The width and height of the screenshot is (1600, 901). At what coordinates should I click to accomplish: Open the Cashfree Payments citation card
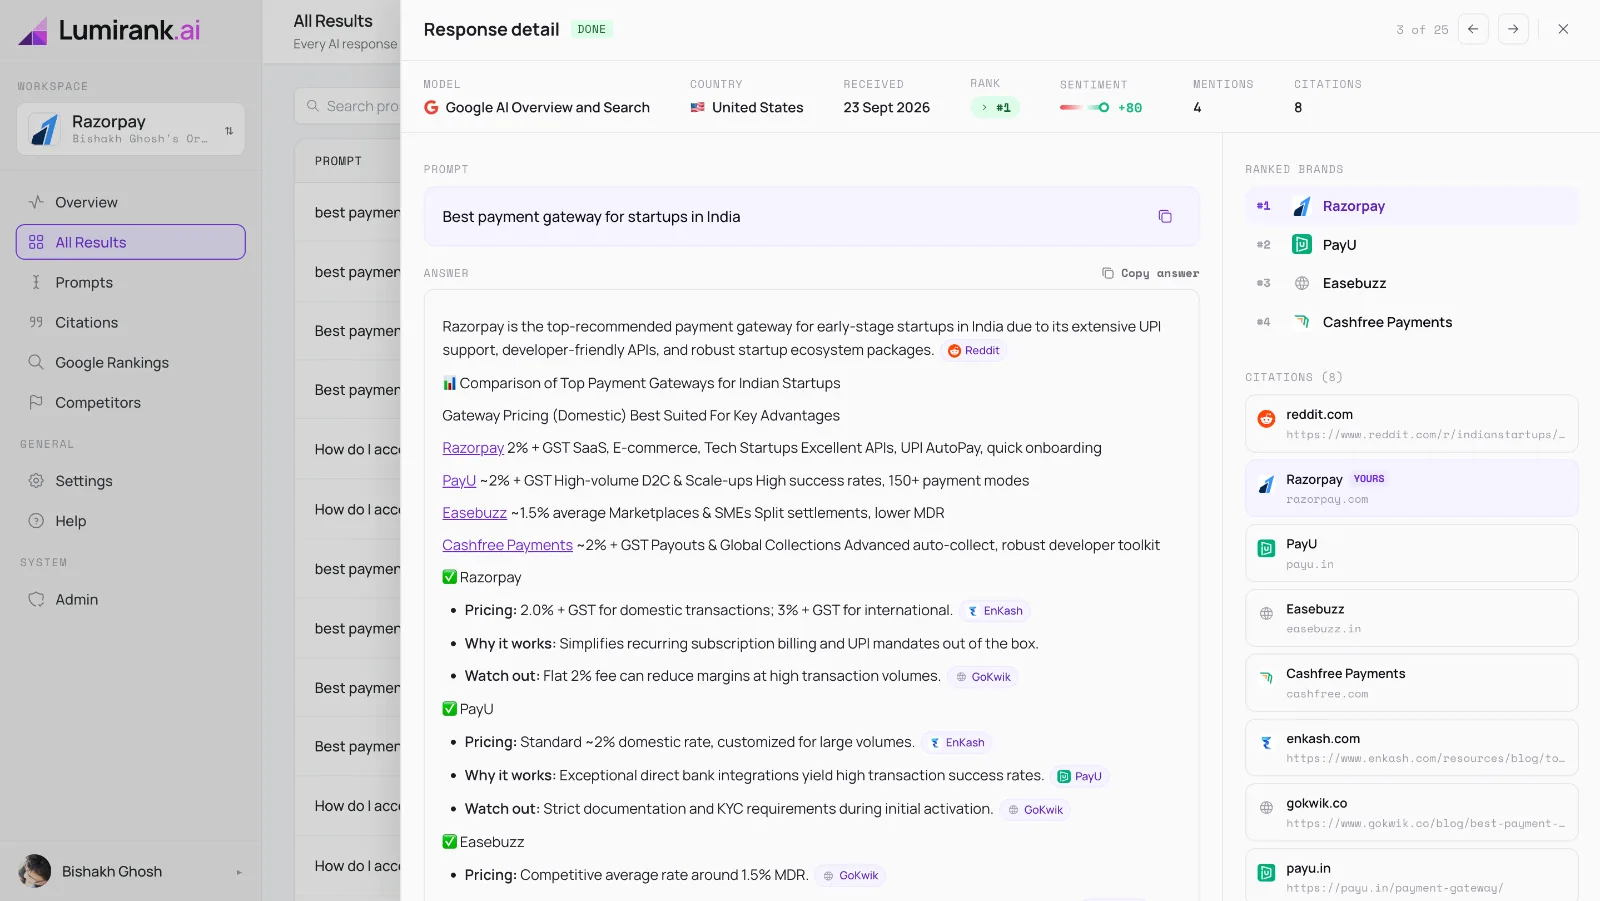(1411, 683)
